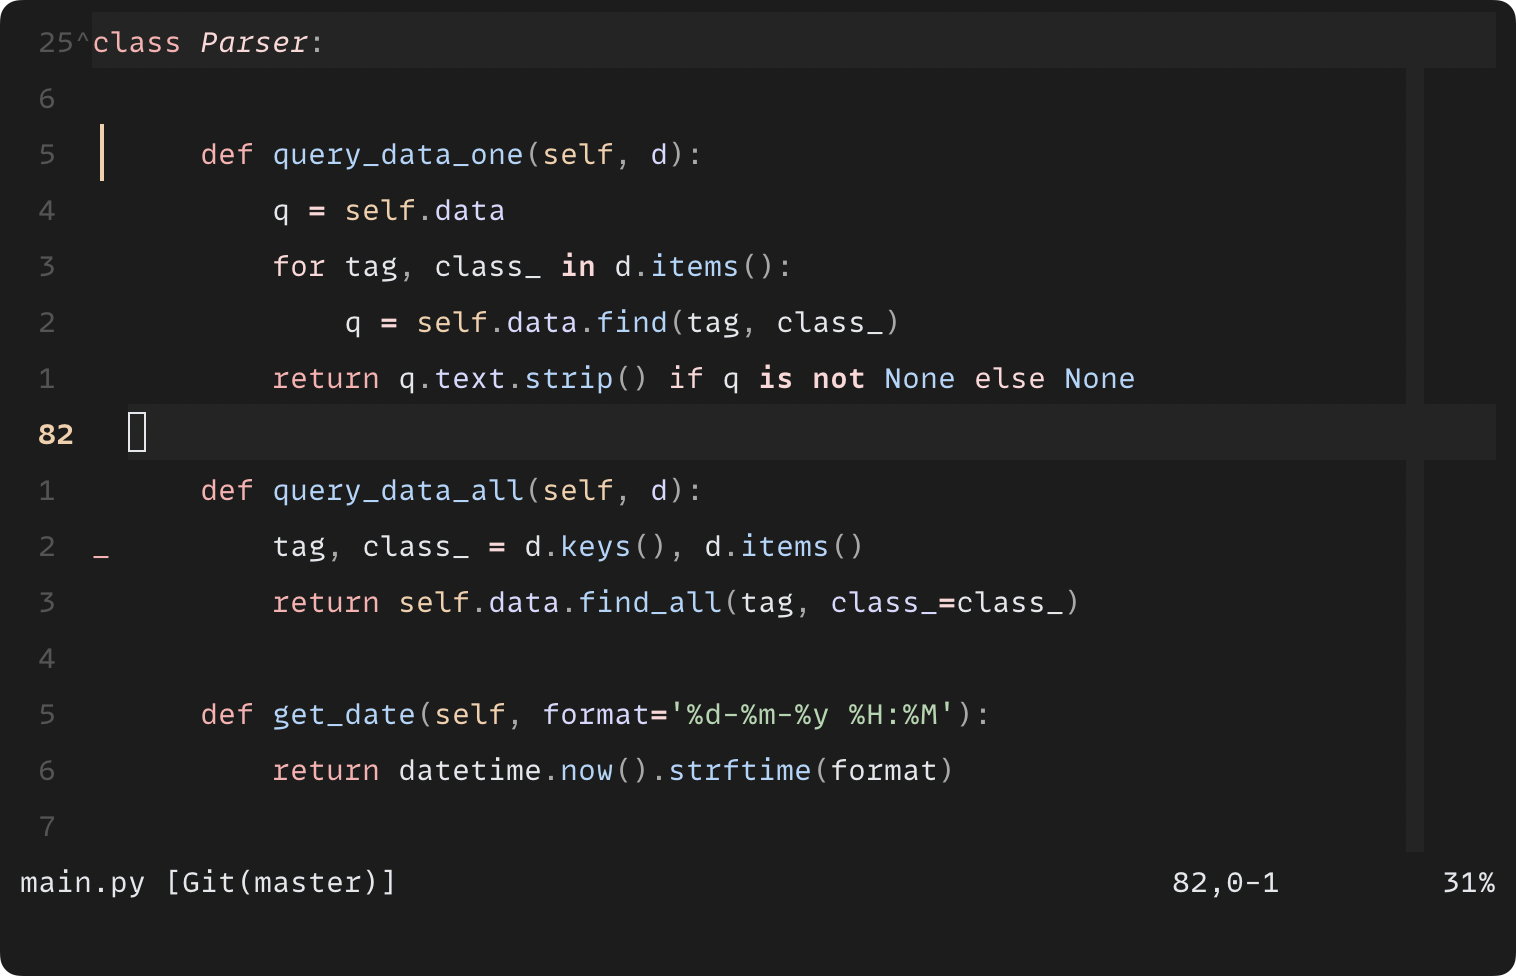The width and height of the screenshot is (1516, 976).
Task: Click the 'else' keyword in return line
Action: (x=1009, y=378)
